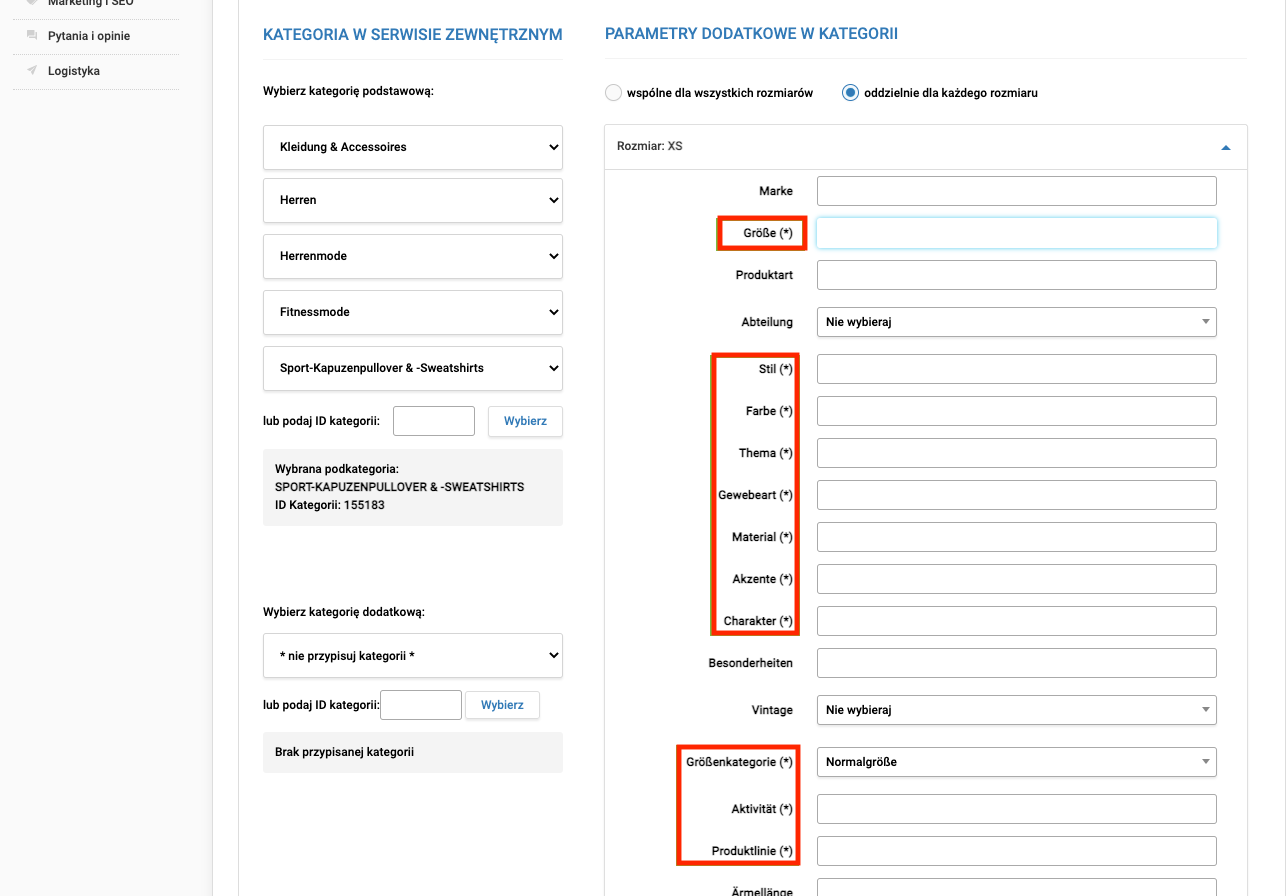The width and height of the screenshot is (1286, 896).
Task: Open the Herrenmode category dropdown
Action: coord(413,256)
